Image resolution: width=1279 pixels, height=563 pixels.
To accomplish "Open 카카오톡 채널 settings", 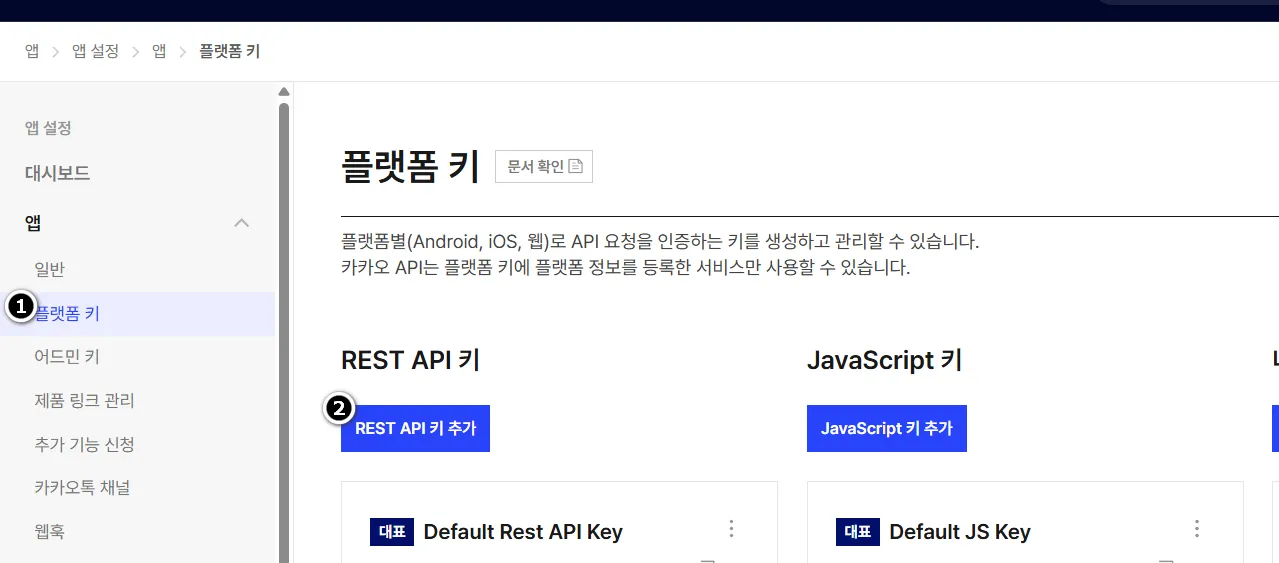I will [x=82, y=488].
